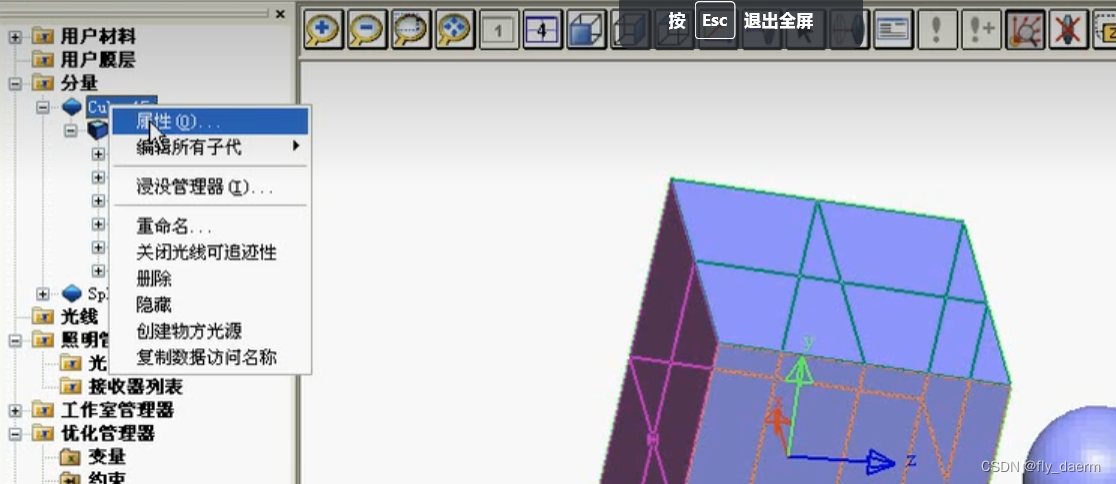Click the gray exclamation mark icon
1116x484 pixels.
(x=937, y=29)
